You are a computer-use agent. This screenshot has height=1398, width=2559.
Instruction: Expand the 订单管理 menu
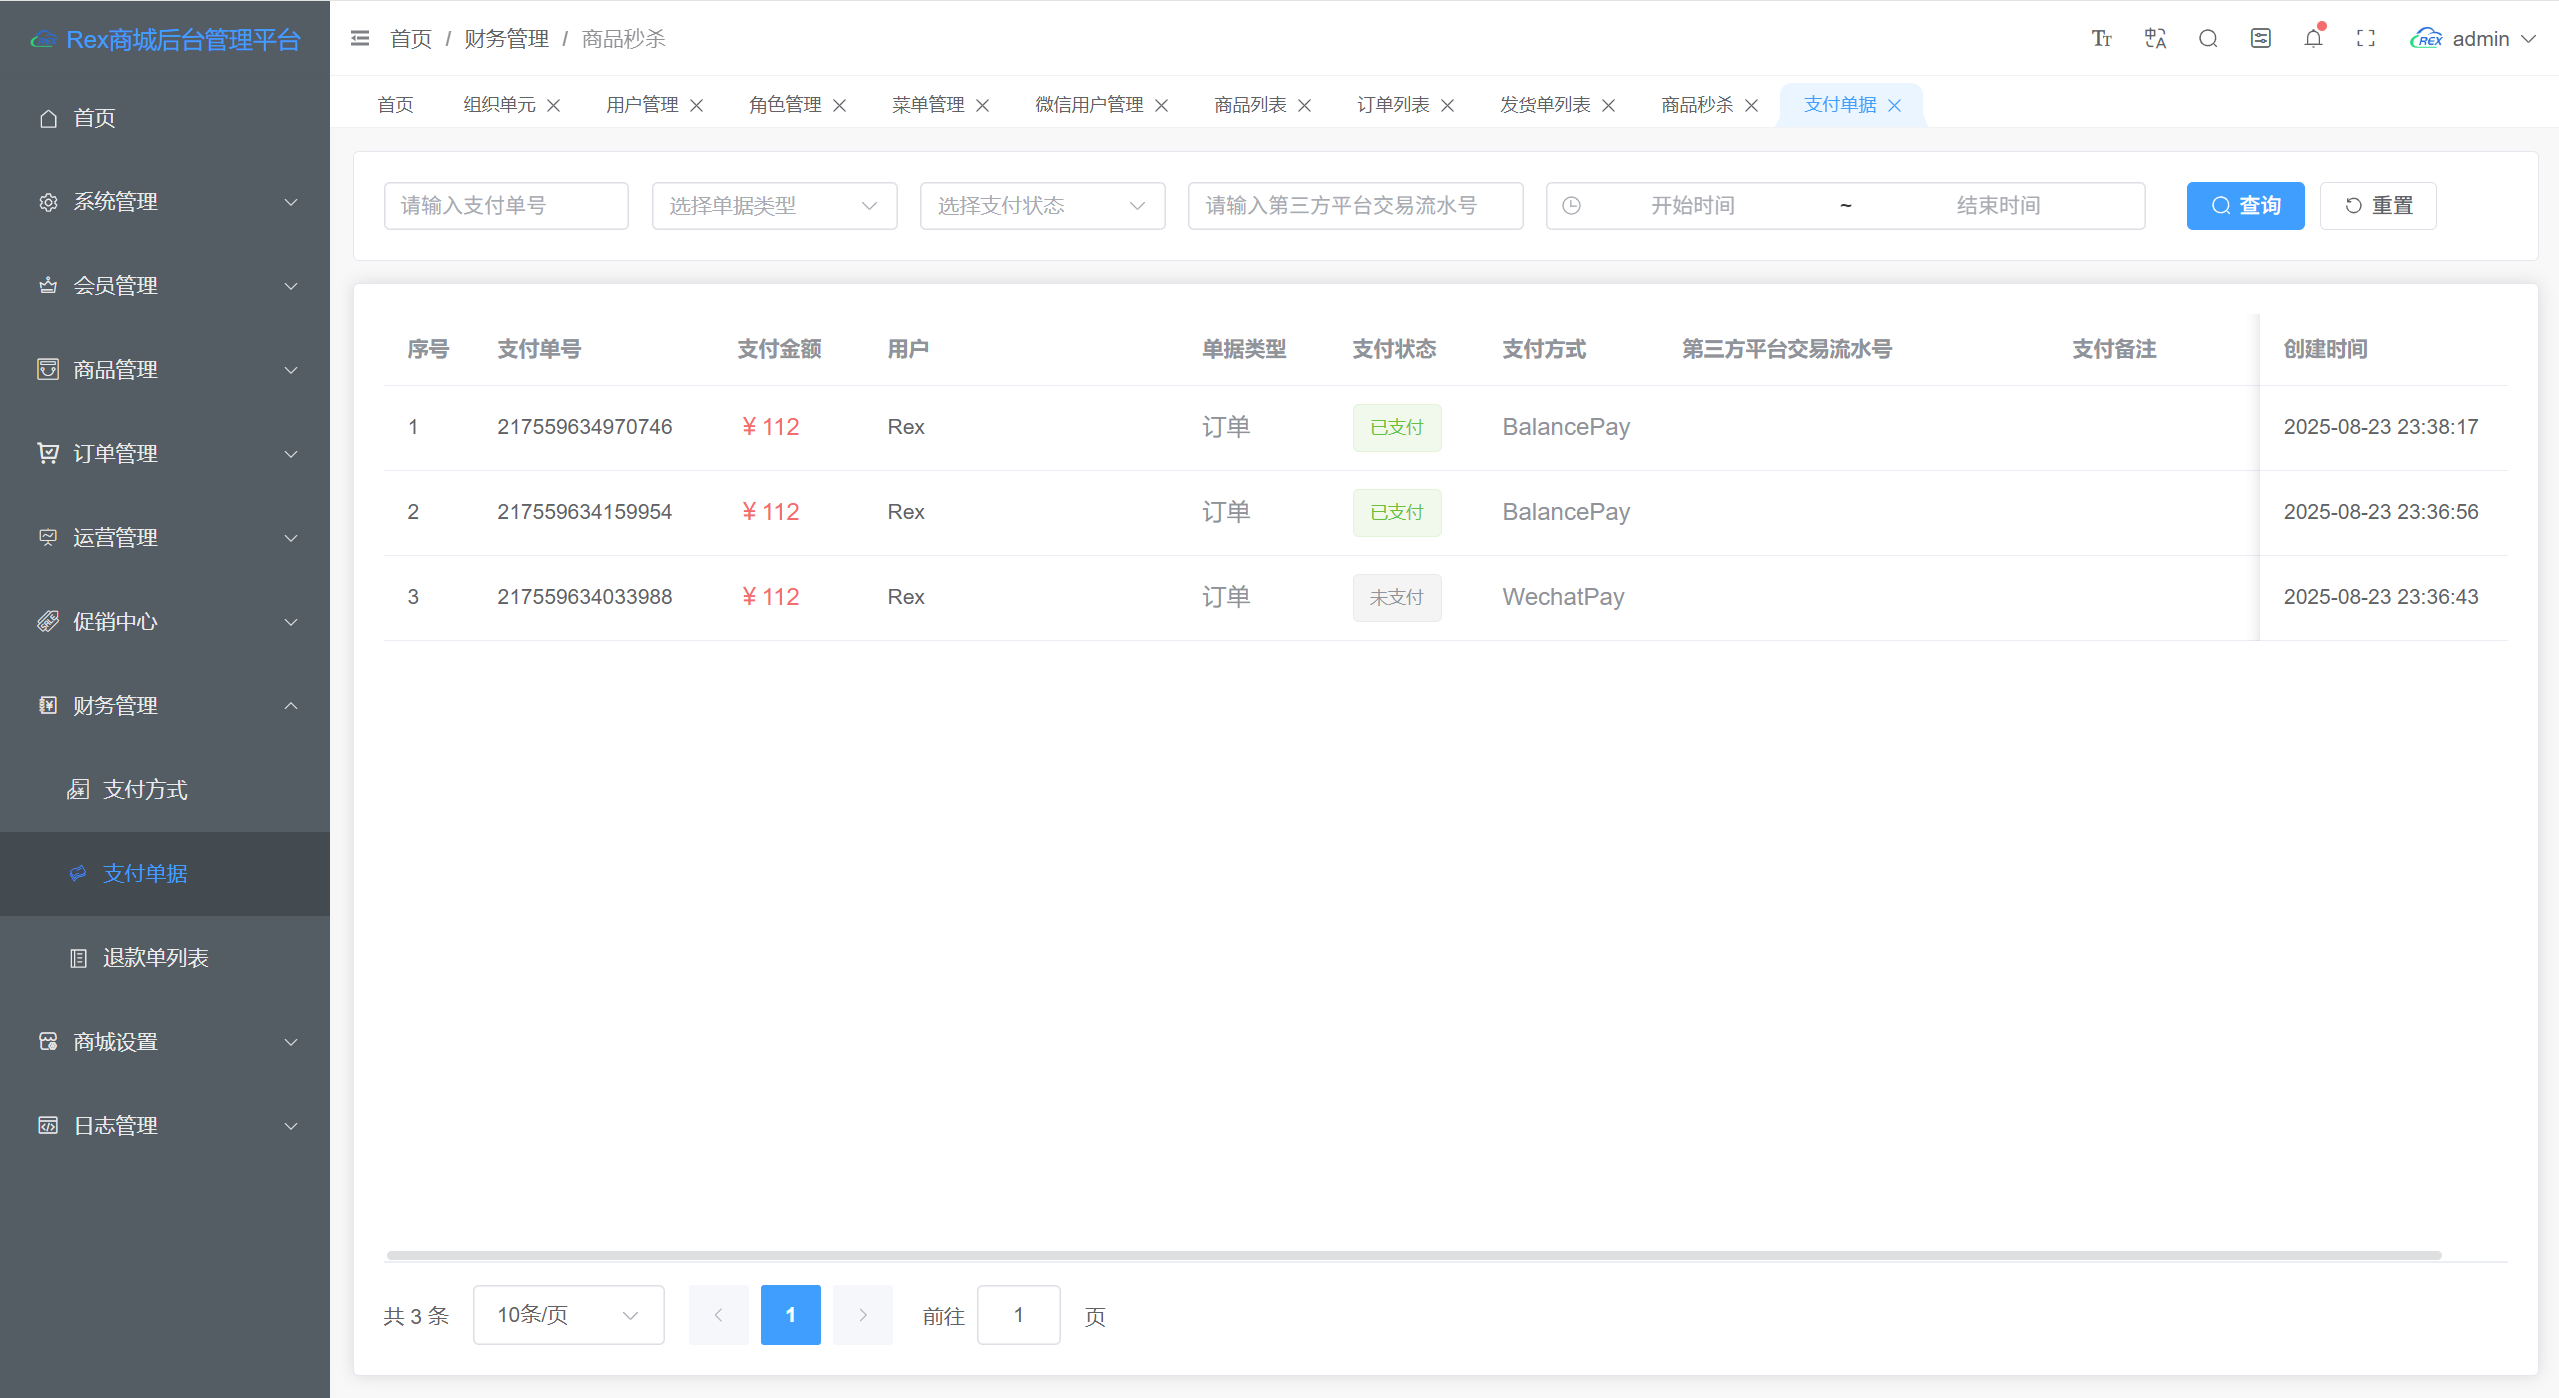165,454
